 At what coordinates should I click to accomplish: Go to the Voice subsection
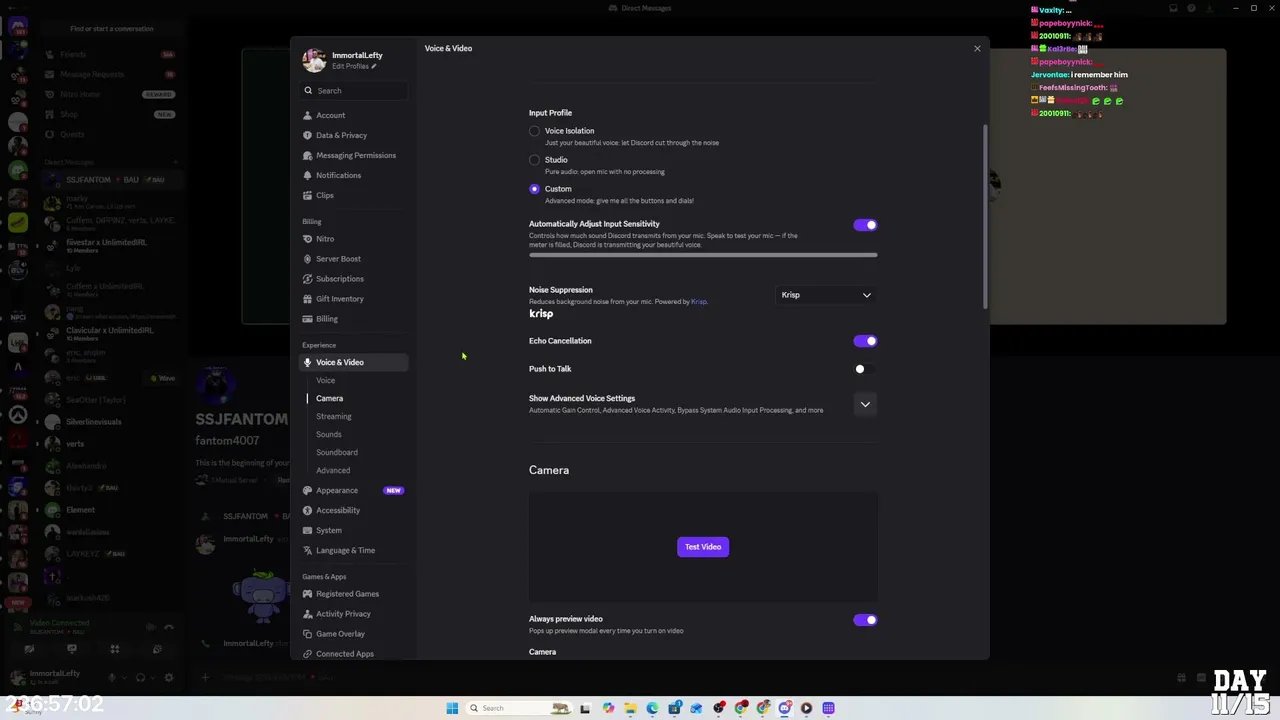(326, 380)
